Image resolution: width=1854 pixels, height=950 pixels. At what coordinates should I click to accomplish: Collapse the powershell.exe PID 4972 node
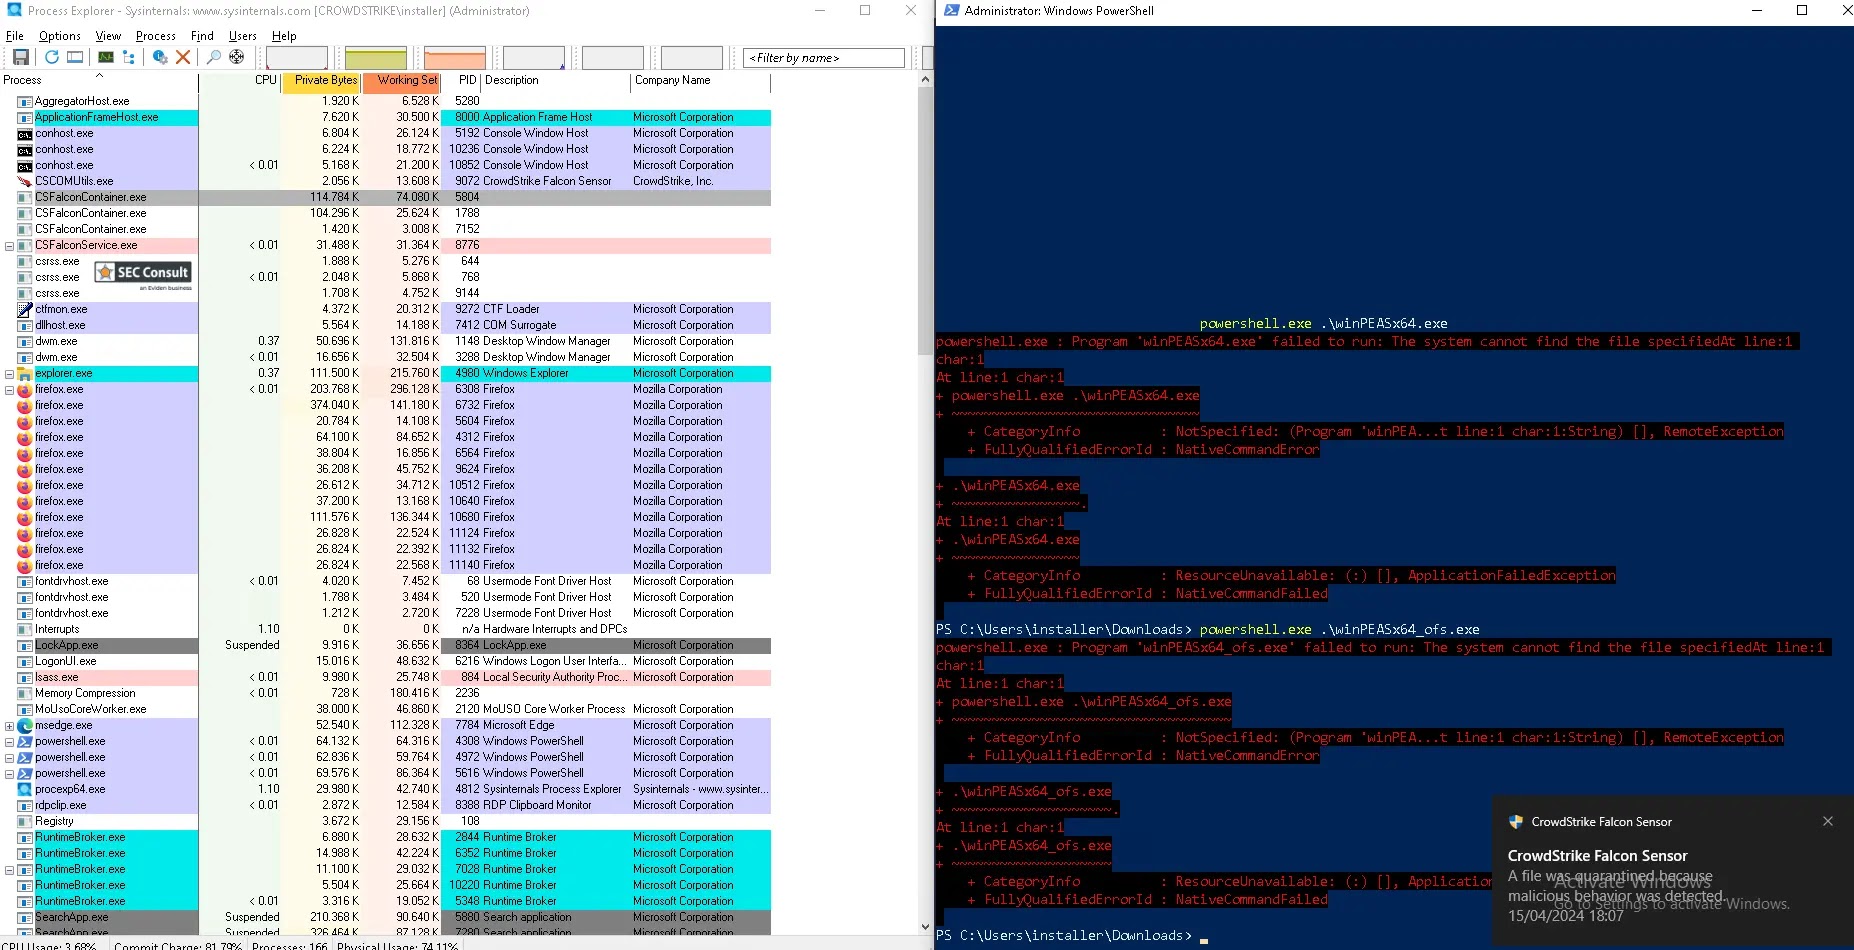(x=9, y=757)
